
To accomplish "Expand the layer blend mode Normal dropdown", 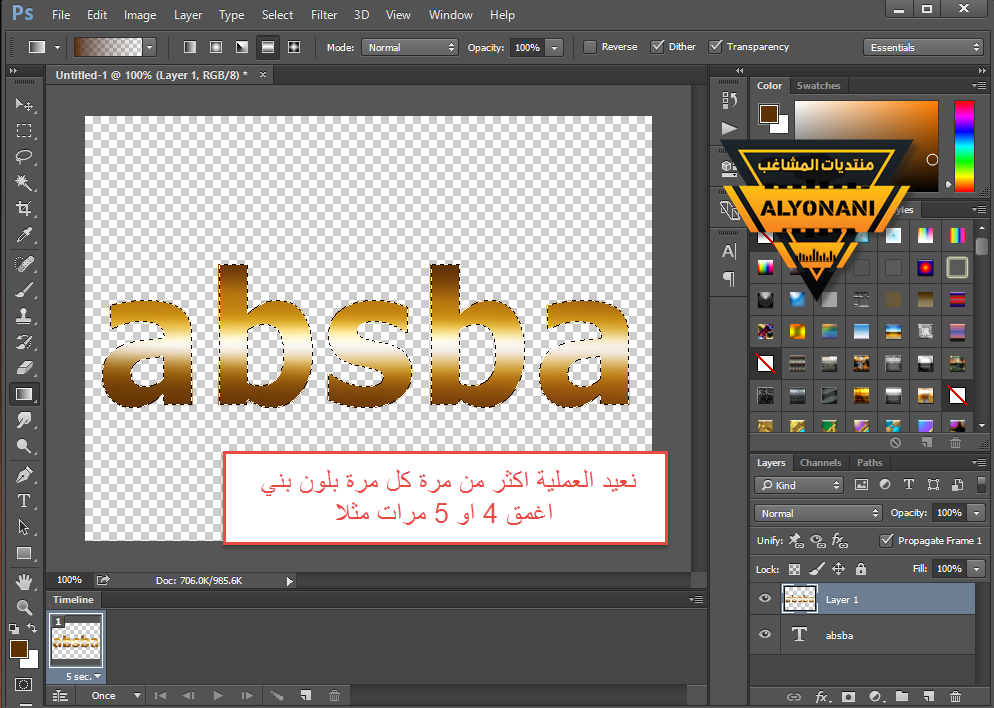I will (x=819, y=513).
